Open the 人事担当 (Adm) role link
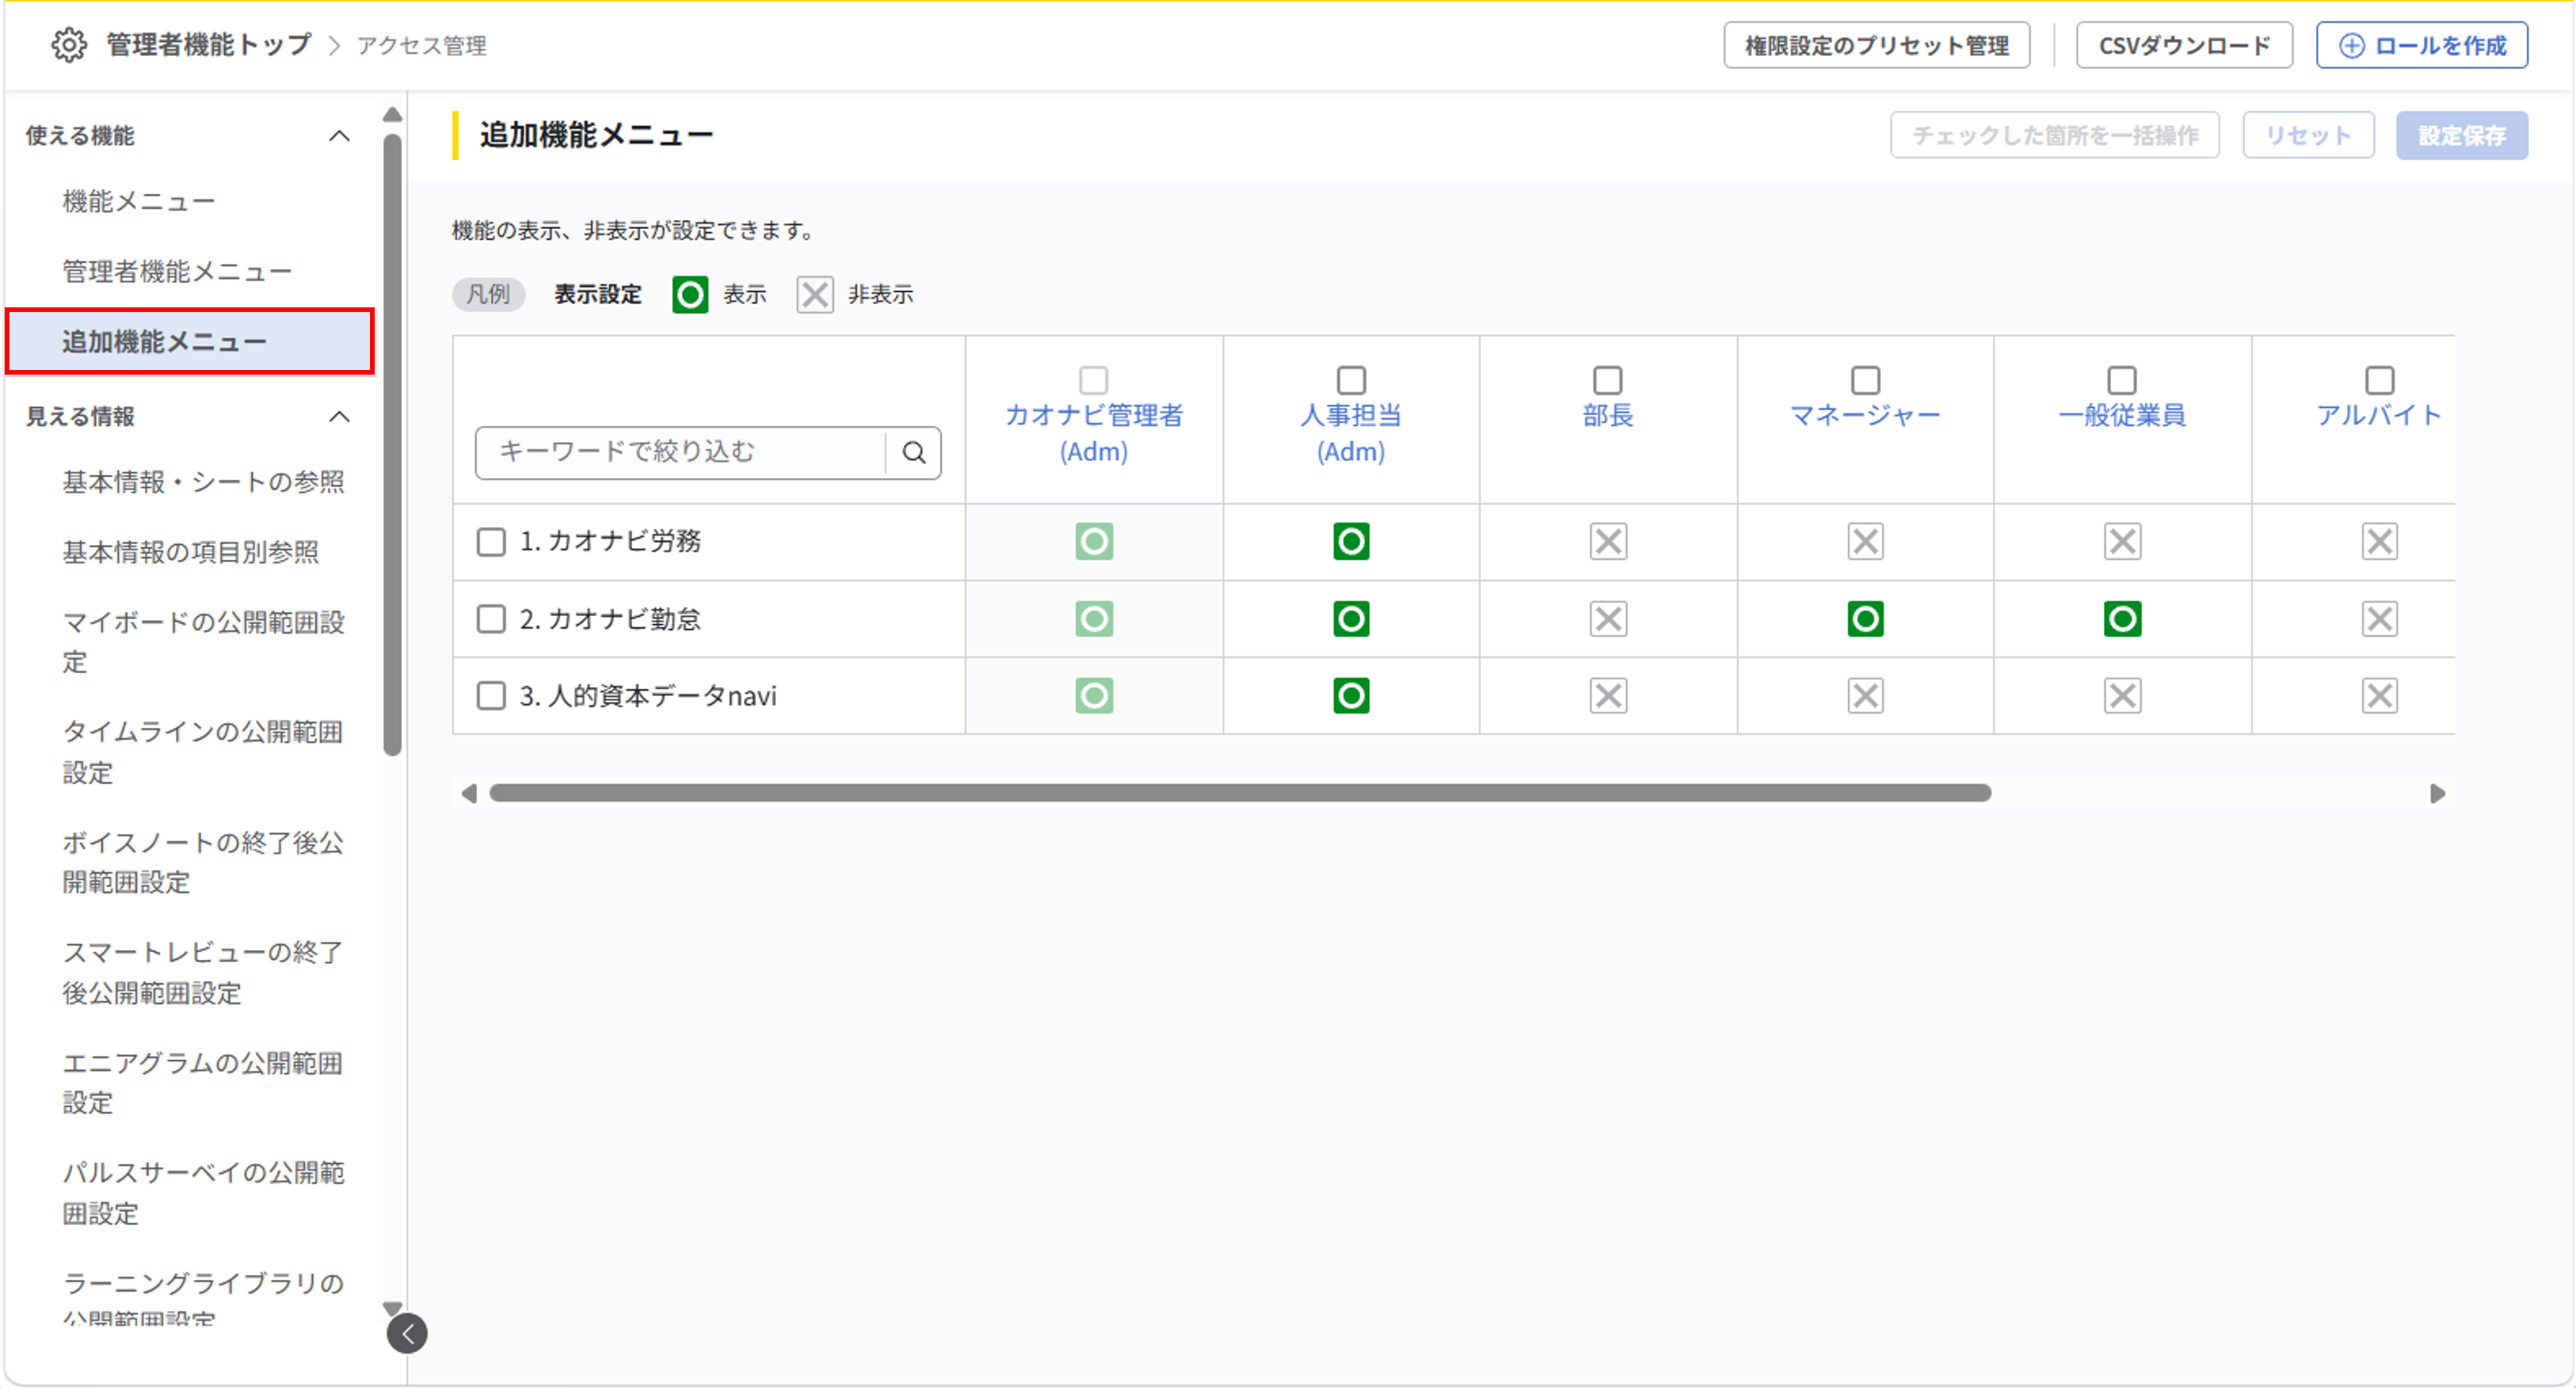 [x=1351, y=433]
